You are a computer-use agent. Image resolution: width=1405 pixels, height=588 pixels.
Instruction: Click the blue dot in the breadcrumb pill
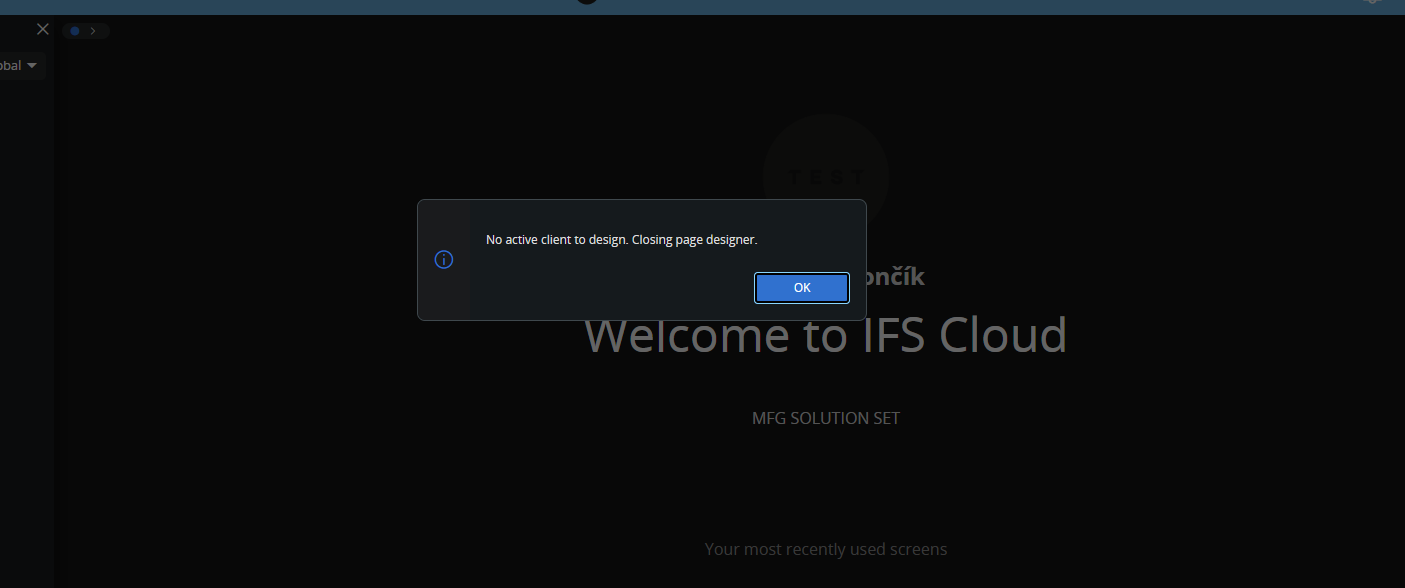pyautogui.click(x=75, y=31)
